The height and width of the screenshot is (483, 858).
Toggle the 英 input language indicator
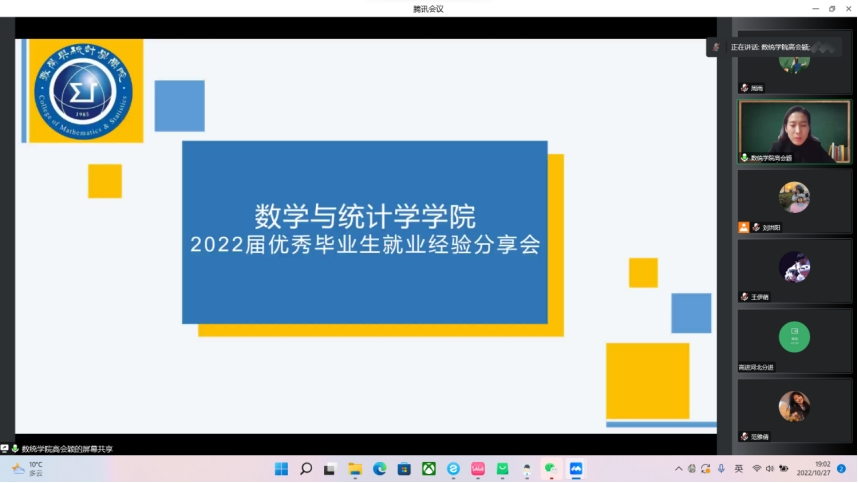click(738, 468)
